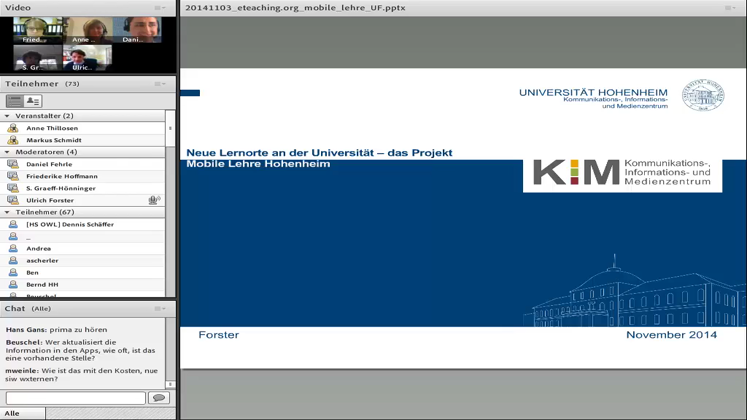The width and height of the screenshot is (747, 420).
Task: Click the chat message input field
Action: pos(75,398)
